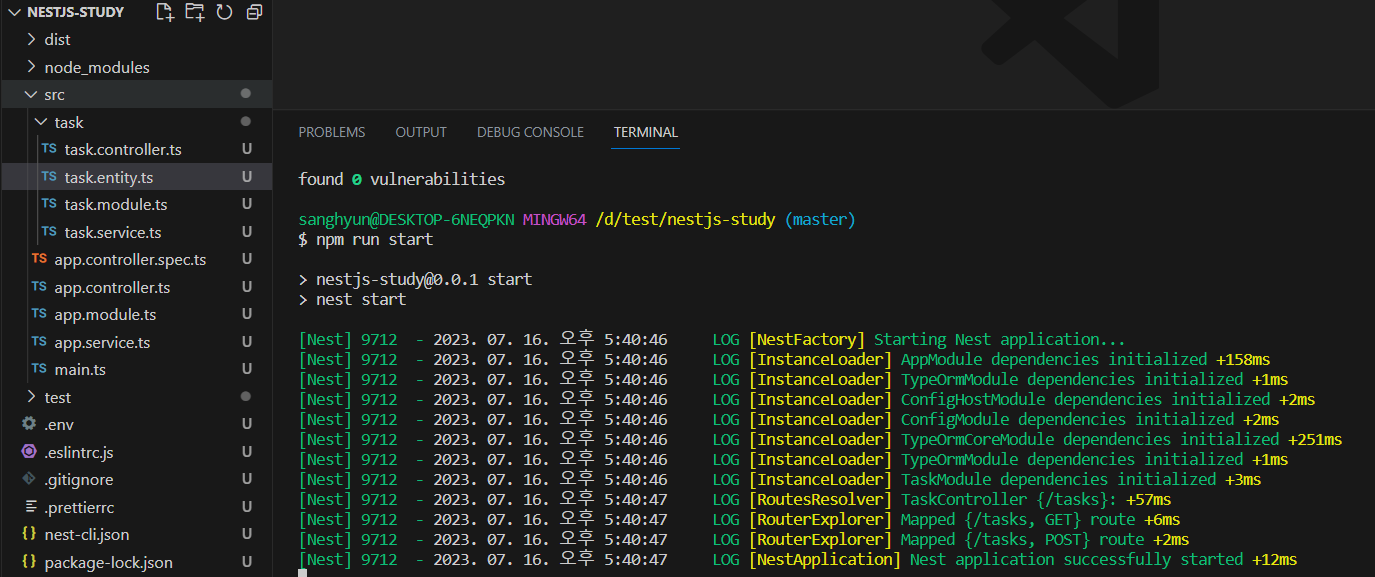
Task: Click the orange TS icon of app.controller.spec.ts
Action: click(x=39, y=259)
